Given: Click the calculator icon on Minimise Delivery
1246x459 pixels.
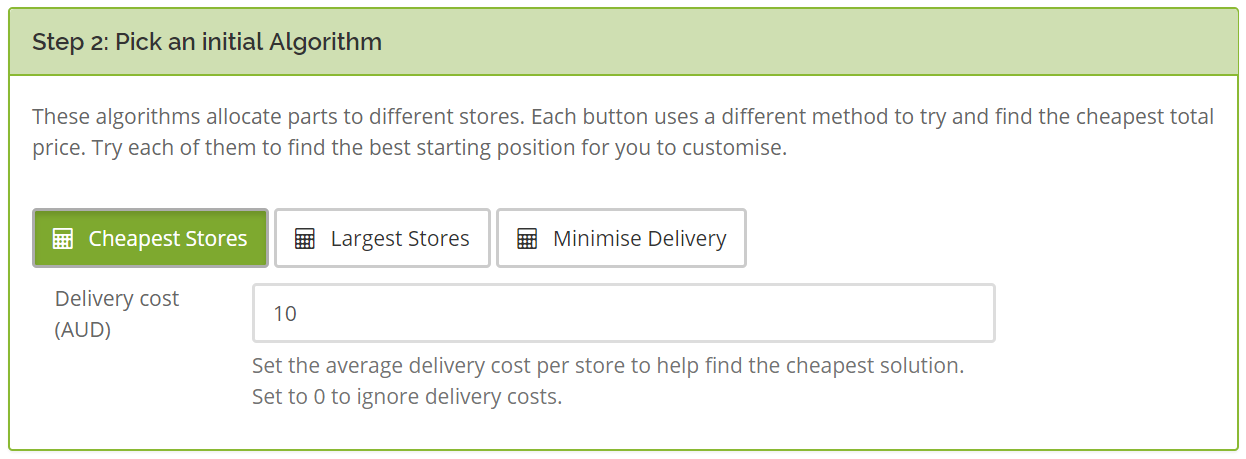Looking at the screenshot, I should point(527,239).
